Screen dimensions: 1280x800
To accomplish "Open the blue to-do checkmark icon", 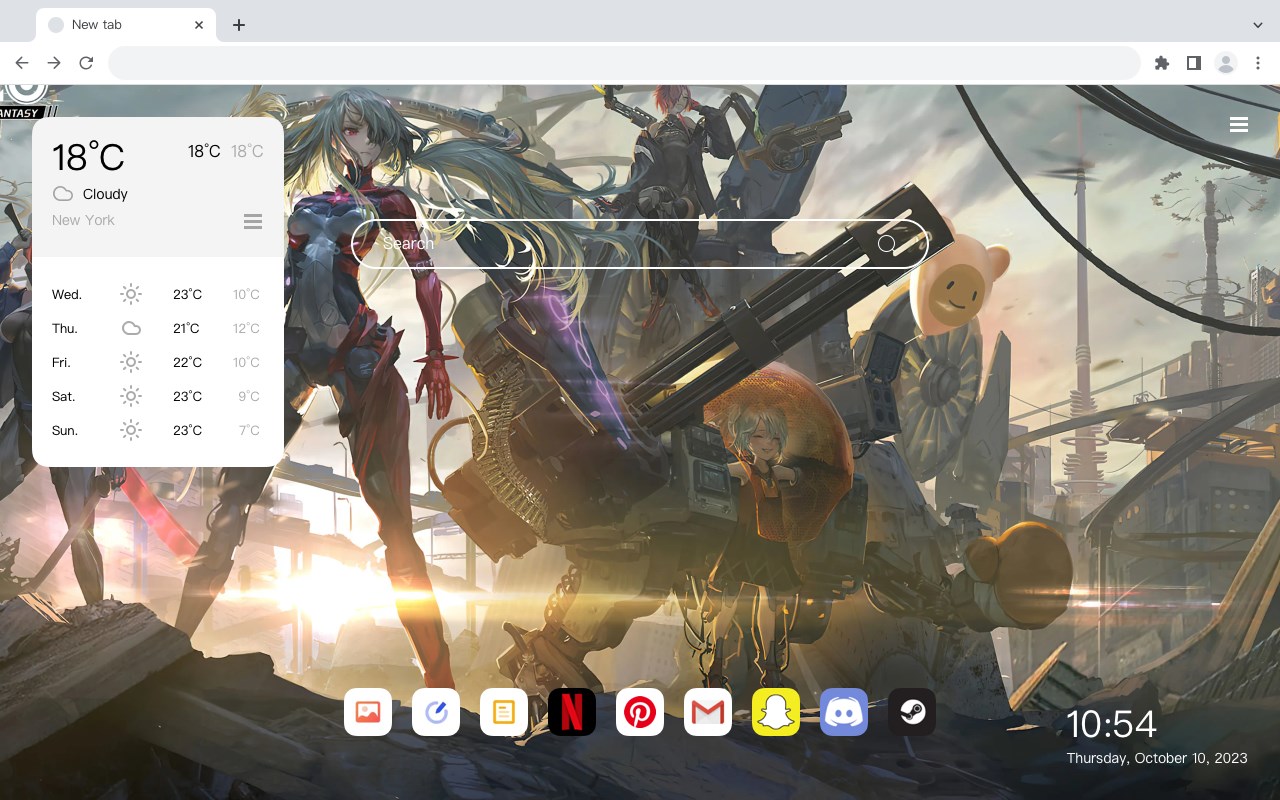I will point(436,712).
